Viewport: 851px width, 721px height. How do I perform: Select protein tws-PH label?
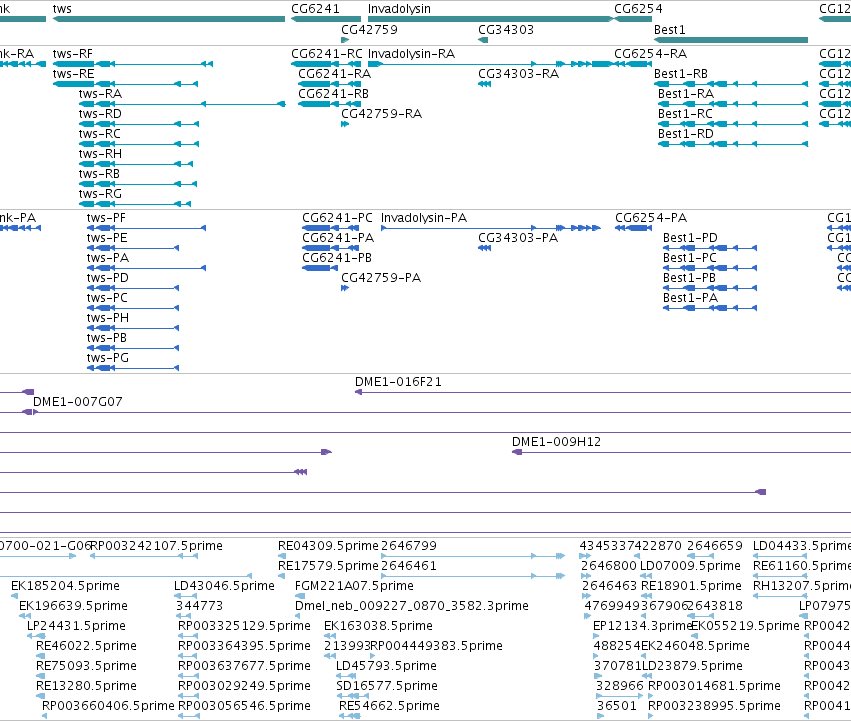[108, 318]
